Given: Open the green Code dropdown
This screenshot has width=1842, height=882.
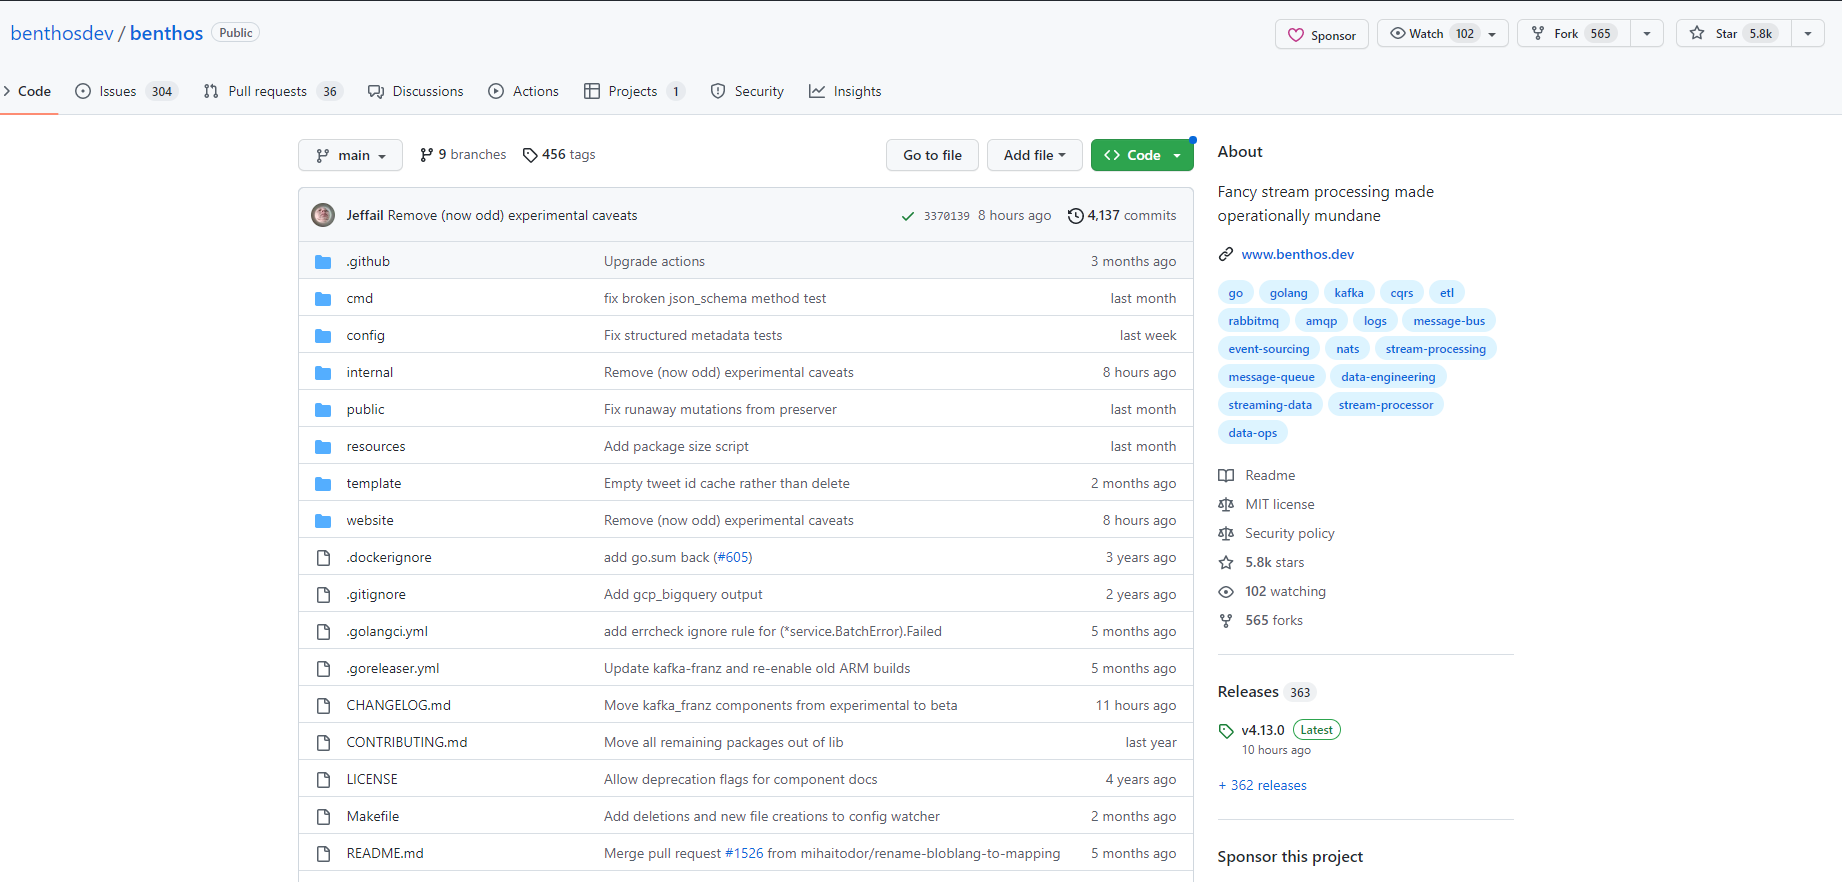Looking at the screenshot, I should pos(1142,155).
